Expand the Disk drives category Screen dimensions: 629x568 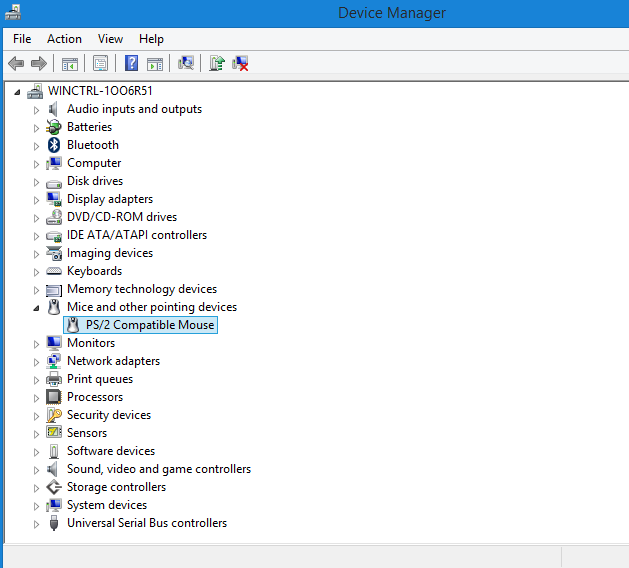pyautogui.click(x=36, y=182)
